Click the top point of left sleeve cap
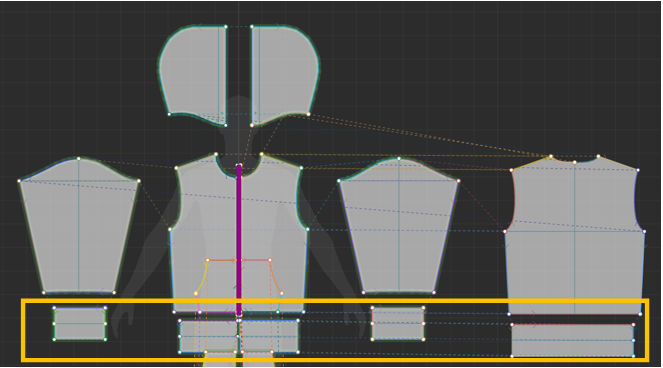The image size is (663, 368). click(79, 159)
